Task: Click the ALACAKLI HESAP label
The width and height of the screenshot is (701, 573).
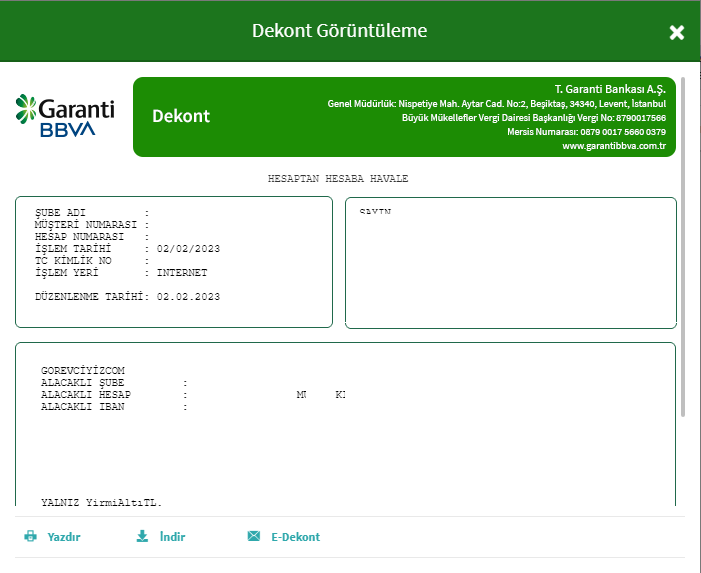Action: click(86, 395)
